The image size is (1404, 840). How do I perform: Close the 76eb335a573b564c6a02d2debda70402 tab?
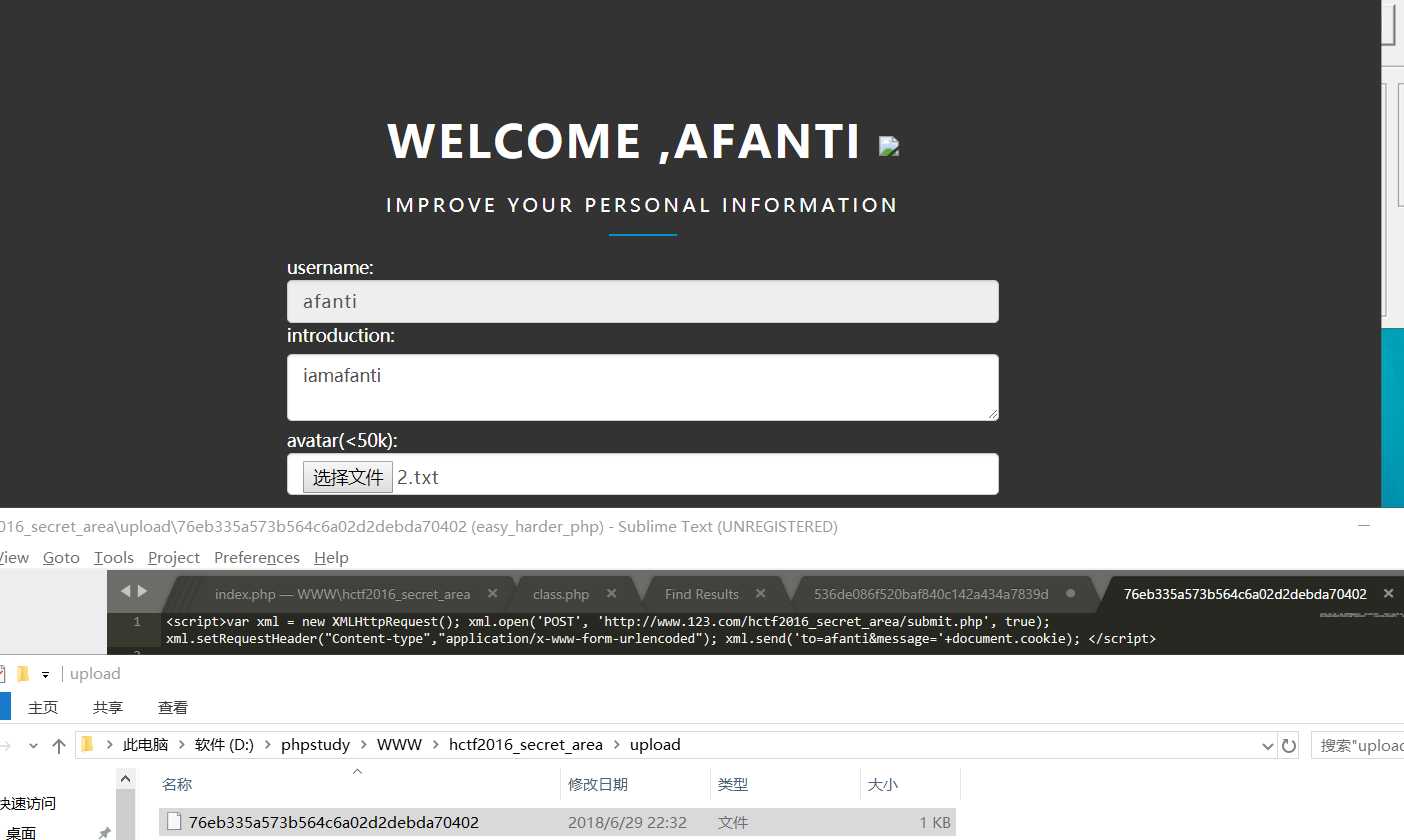click(1388, 594)
